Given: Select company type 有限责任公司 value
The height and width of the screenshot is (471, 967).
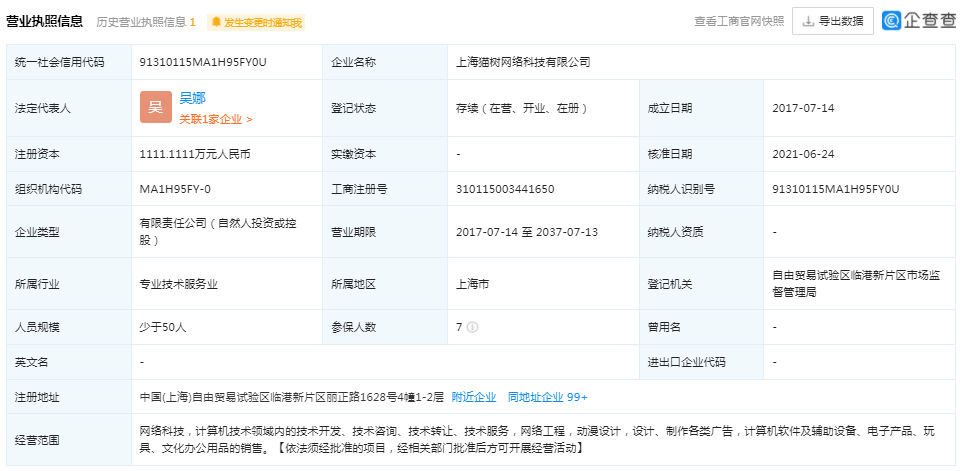Looking at the screenshot, I should click(218, 232).
